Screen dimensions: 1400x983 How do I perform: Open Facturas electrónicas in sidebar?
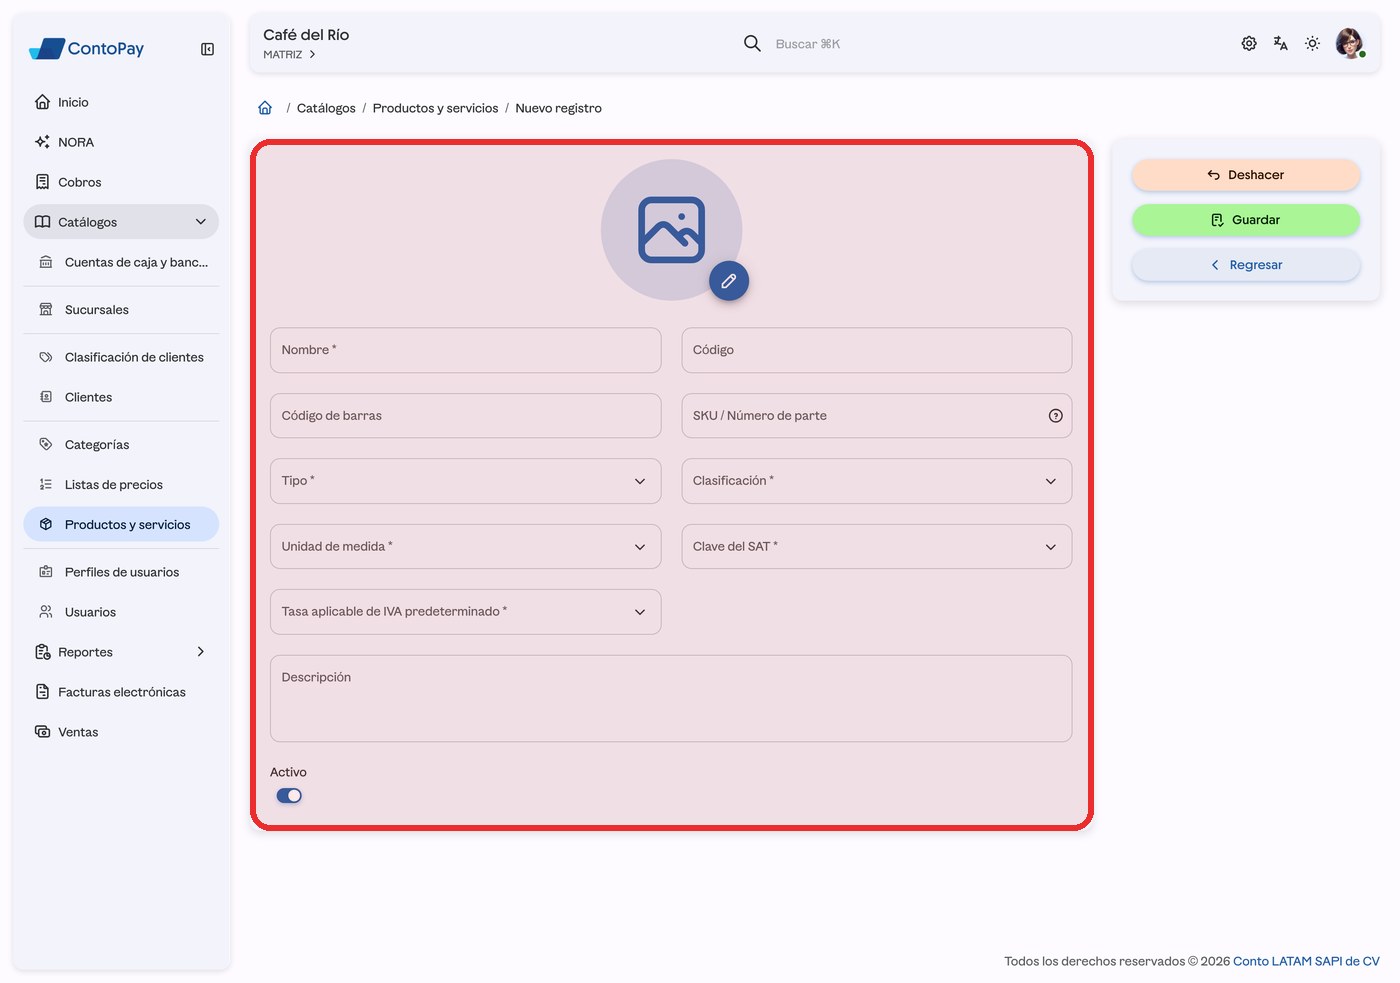pos(121,692)
